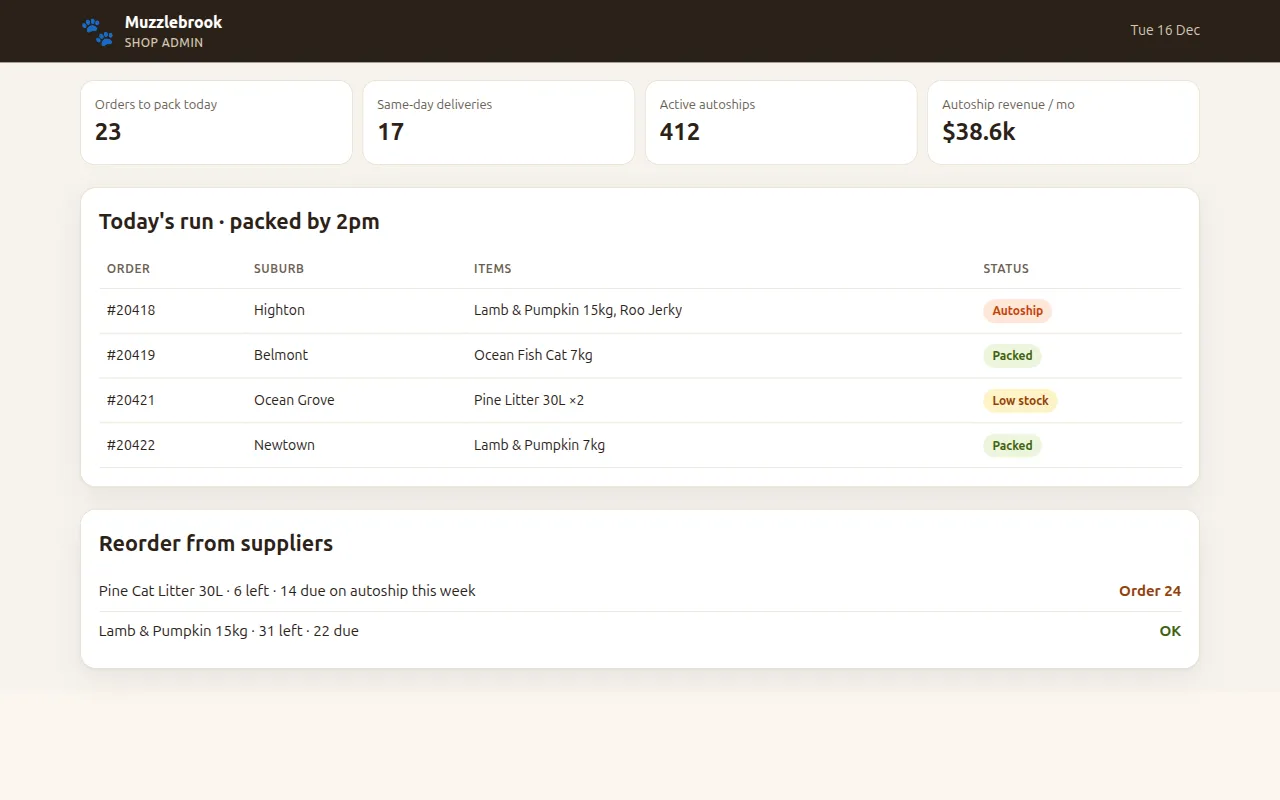The height and width of the screenshot is (800, 1280).
Task: Select the Active autoships card
Action: [781, 122]
